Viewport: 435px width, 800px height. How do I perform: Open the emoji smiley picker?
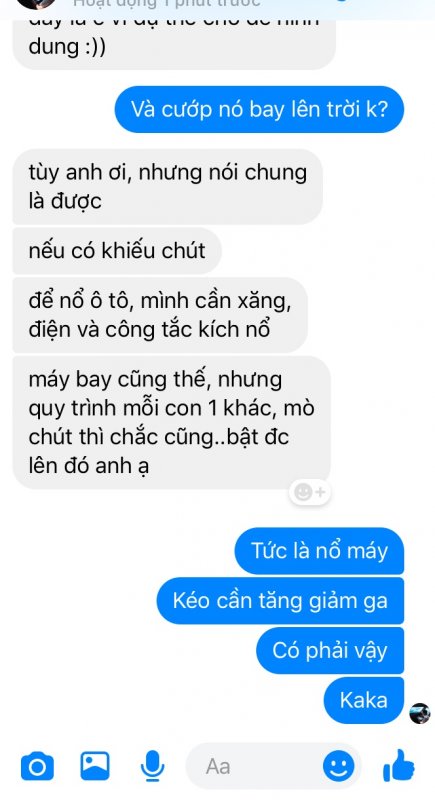(x=339, y=766)
